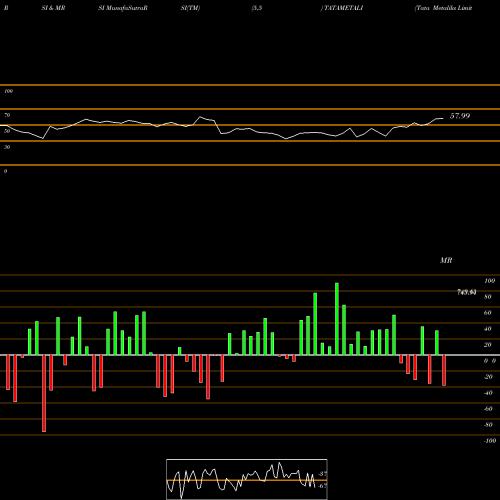The height and width of the screenshot is (500, 500).
Task: Click the 'SI & MR' header text
Action: coord(53,8)
